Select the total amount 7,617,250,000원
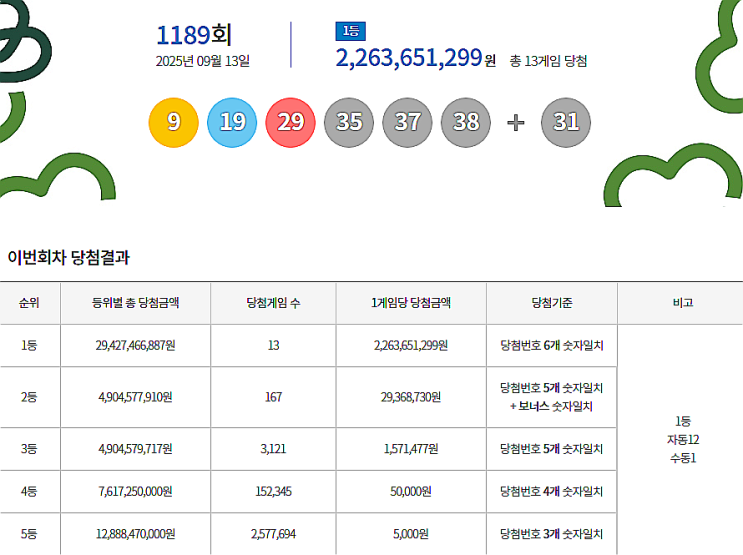743x555 pixels. [x=136, y=491]
